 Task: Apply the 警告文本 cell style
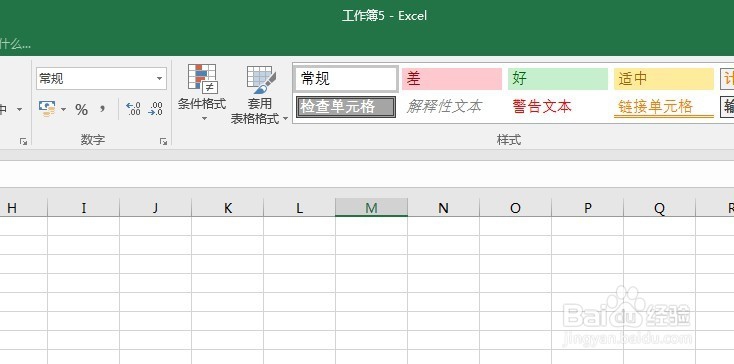pyautogui.click(x=558, y=107)
